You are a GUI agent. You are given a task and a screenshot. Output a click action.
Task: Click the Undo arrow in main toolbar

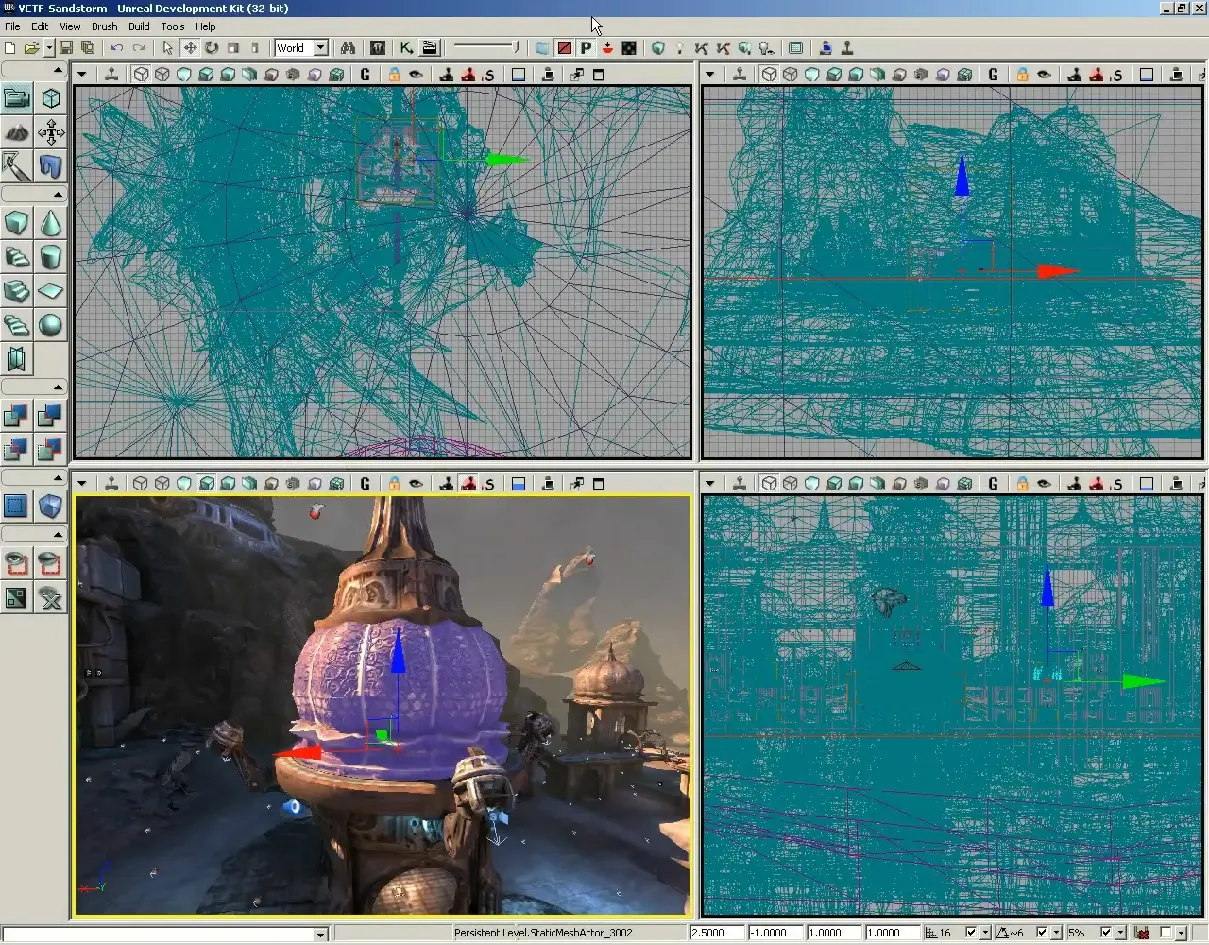pyautogui.click(x=117, y=47)
